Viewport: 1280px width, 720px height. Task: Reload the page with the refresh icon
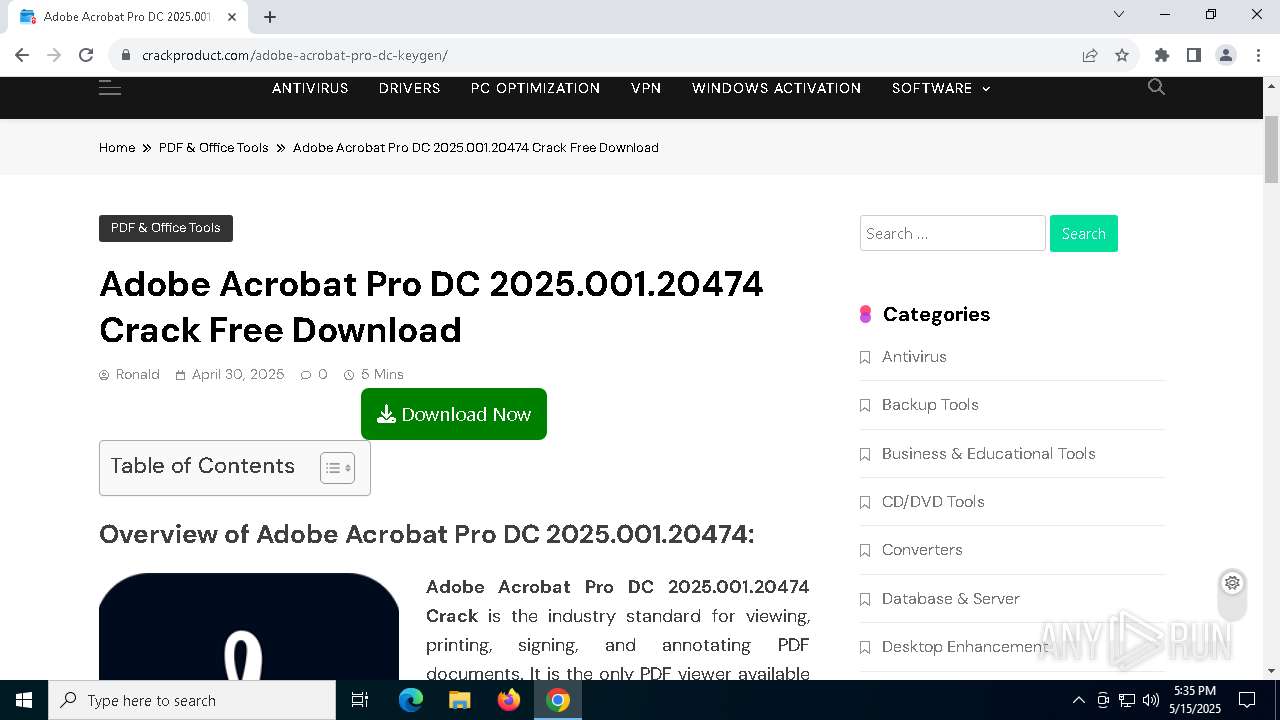tap(86, 55)
